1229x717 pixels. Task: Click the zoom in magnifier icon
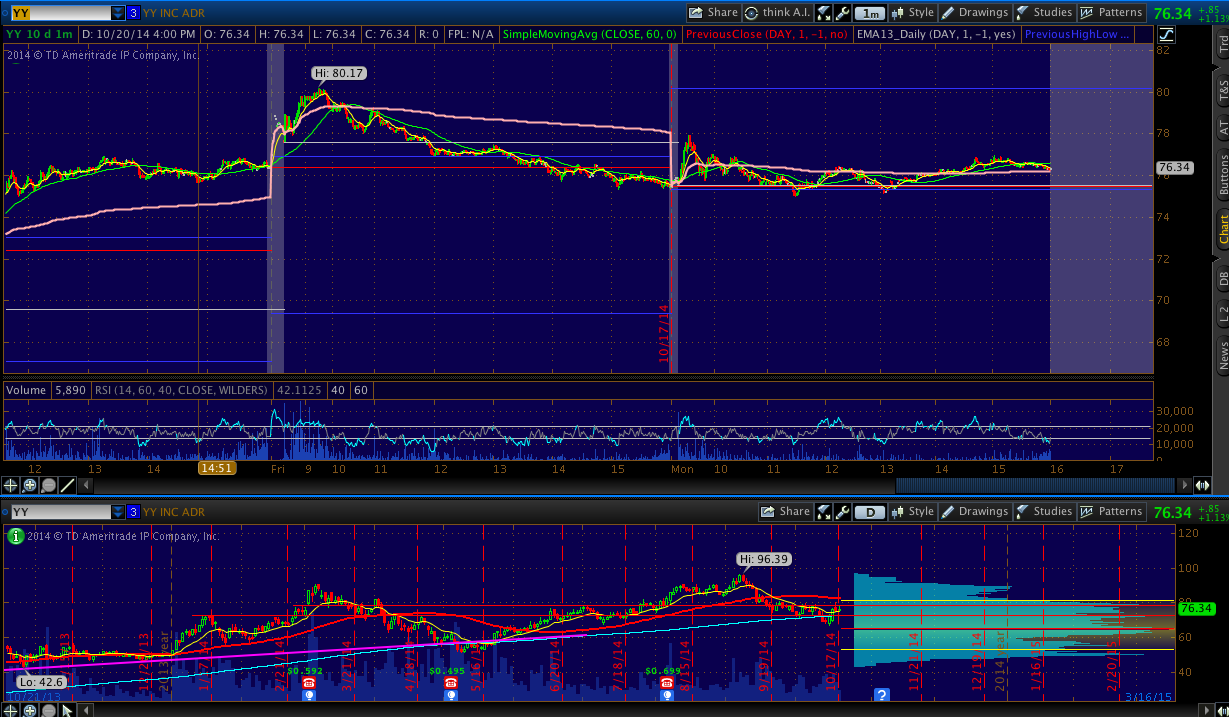tap(30, 486)
